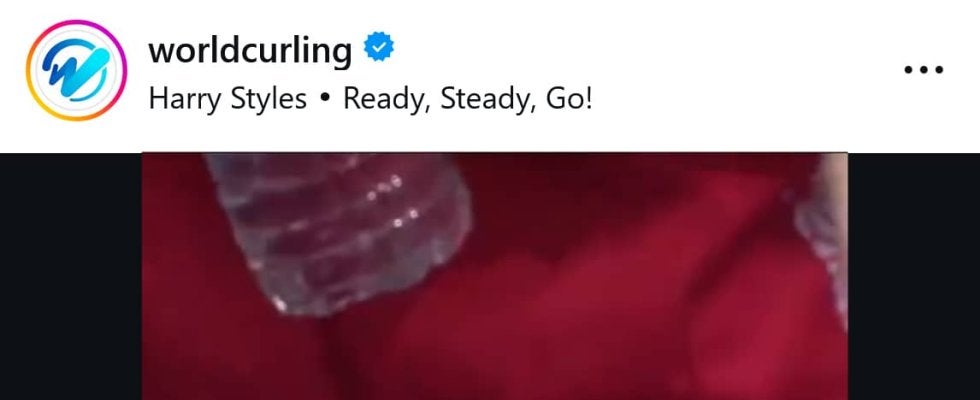Click the plastic bottle in the video
Screen dimensions: 980x400
click(341, 231)
